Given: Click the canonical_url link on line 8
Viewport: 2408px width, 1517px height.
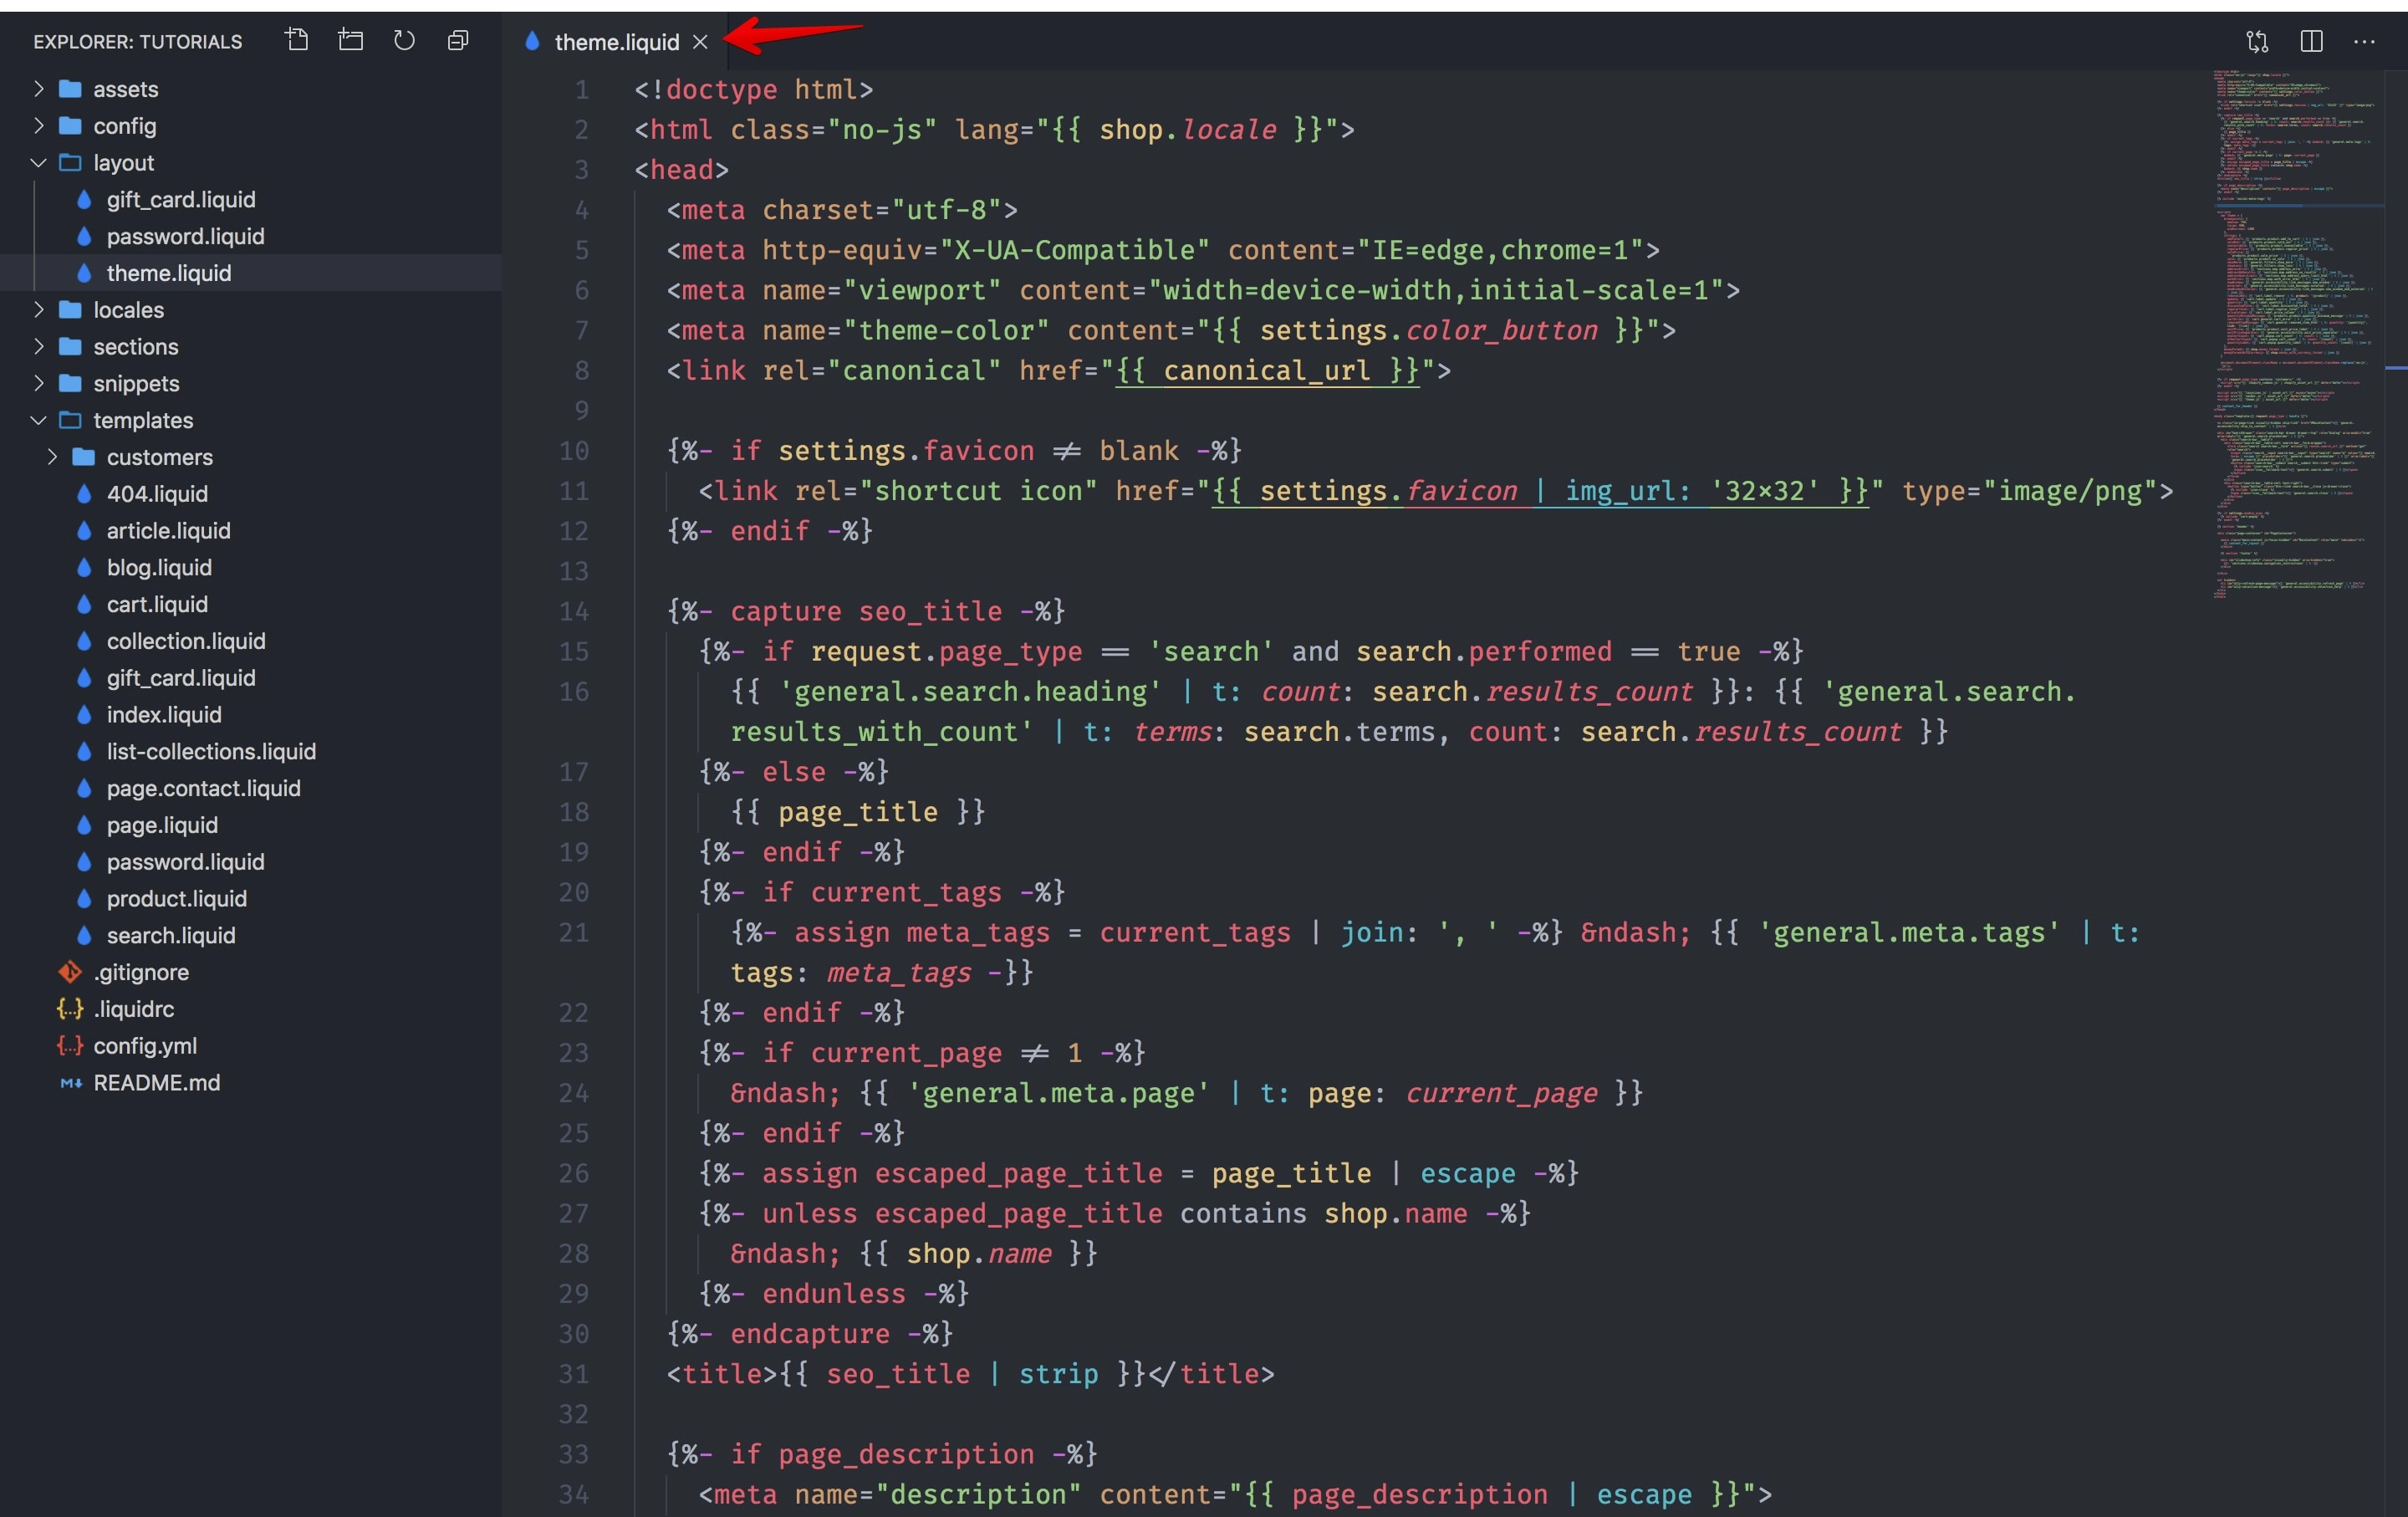Looking at the screenshot, I should tap(1266, 371).
